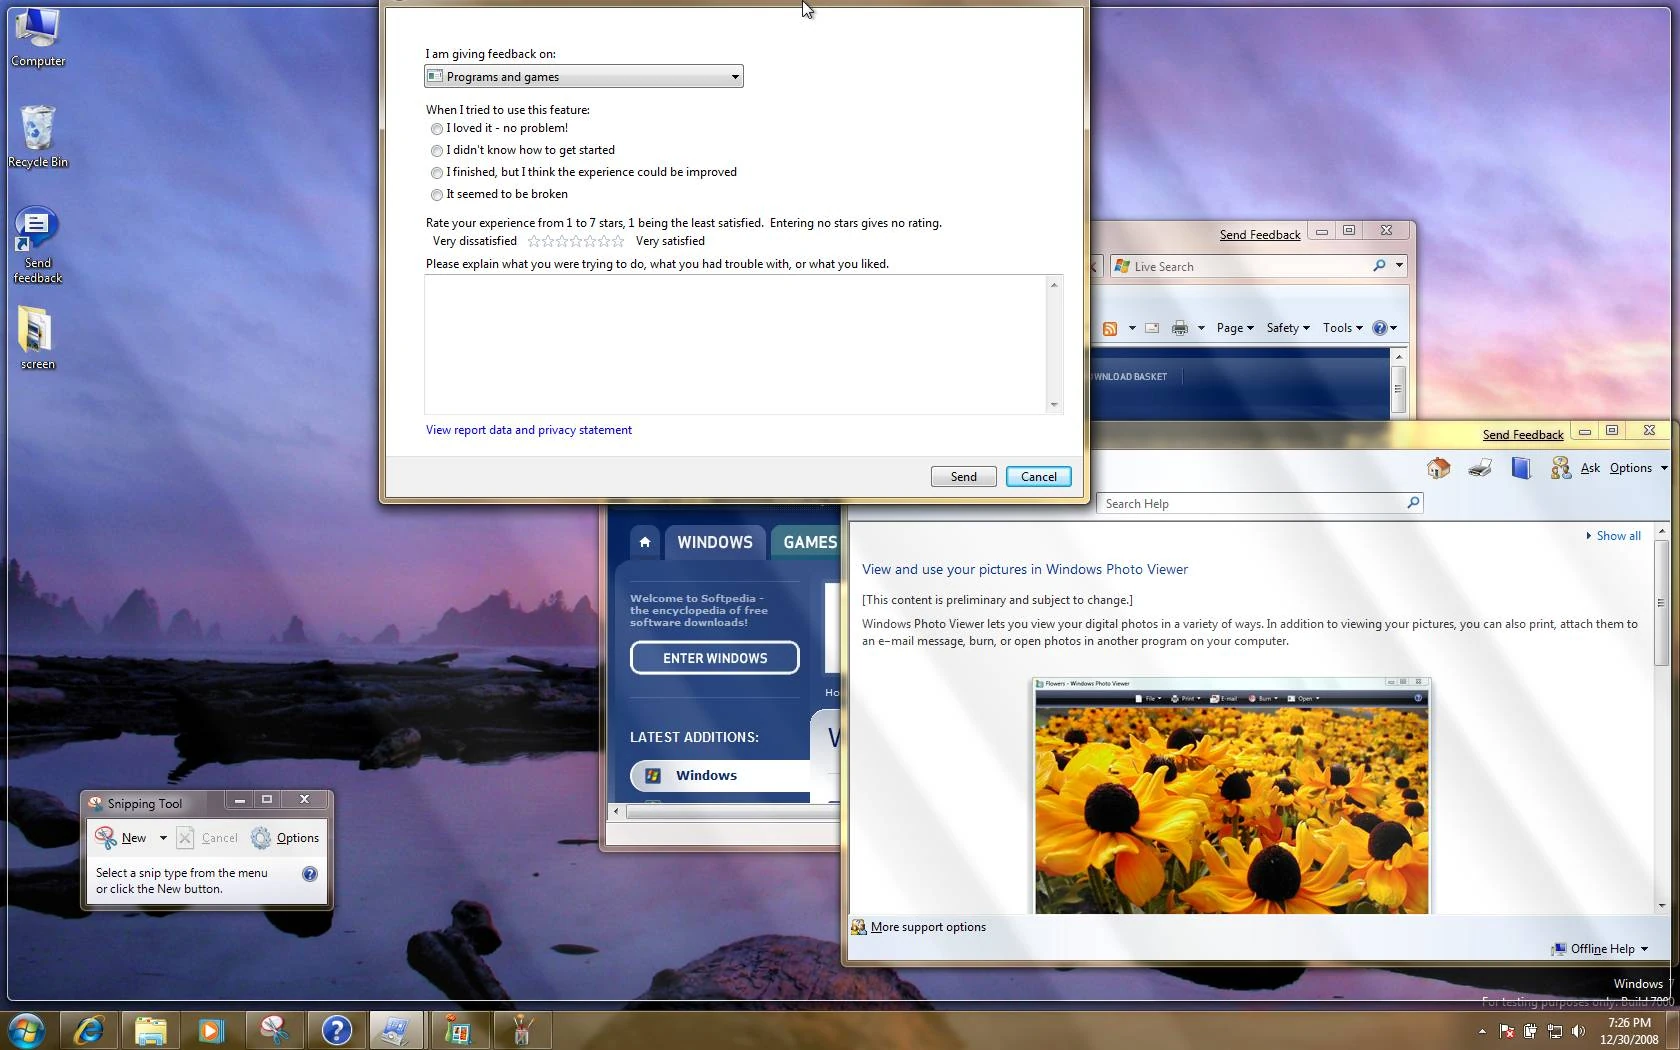Choose 'experience could be improved' radio button
1680x1050 pixels.
click(437, 173)
